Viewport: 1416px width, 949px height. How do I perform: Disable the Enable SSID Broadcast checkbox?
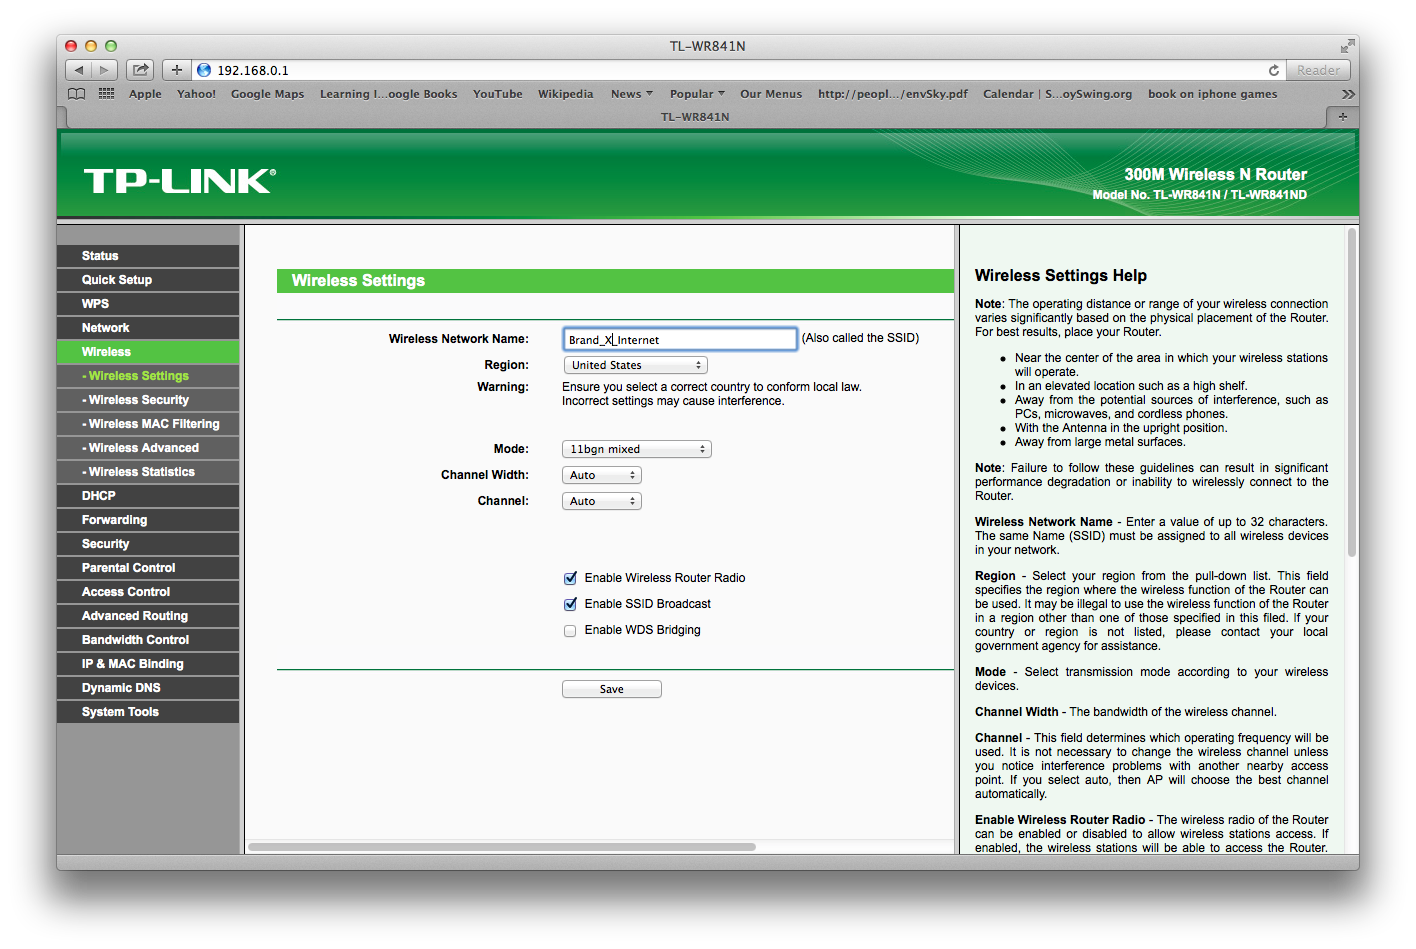point(570,604)
